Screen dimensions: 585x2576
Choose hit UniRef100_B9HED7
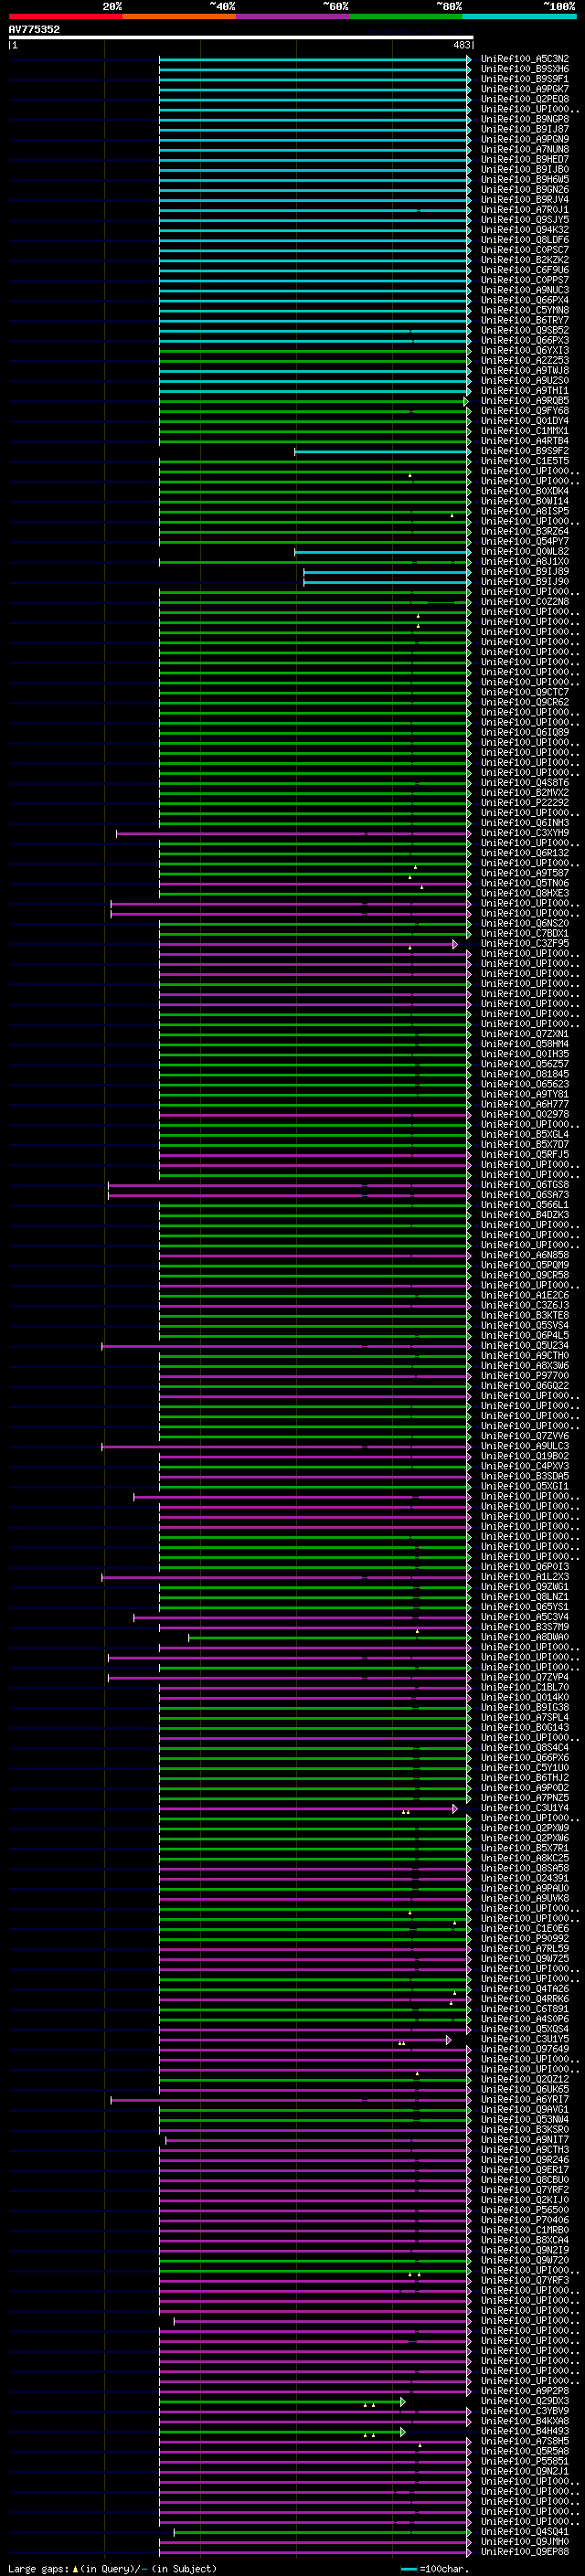pyautogui.click(x=525, y=159)
